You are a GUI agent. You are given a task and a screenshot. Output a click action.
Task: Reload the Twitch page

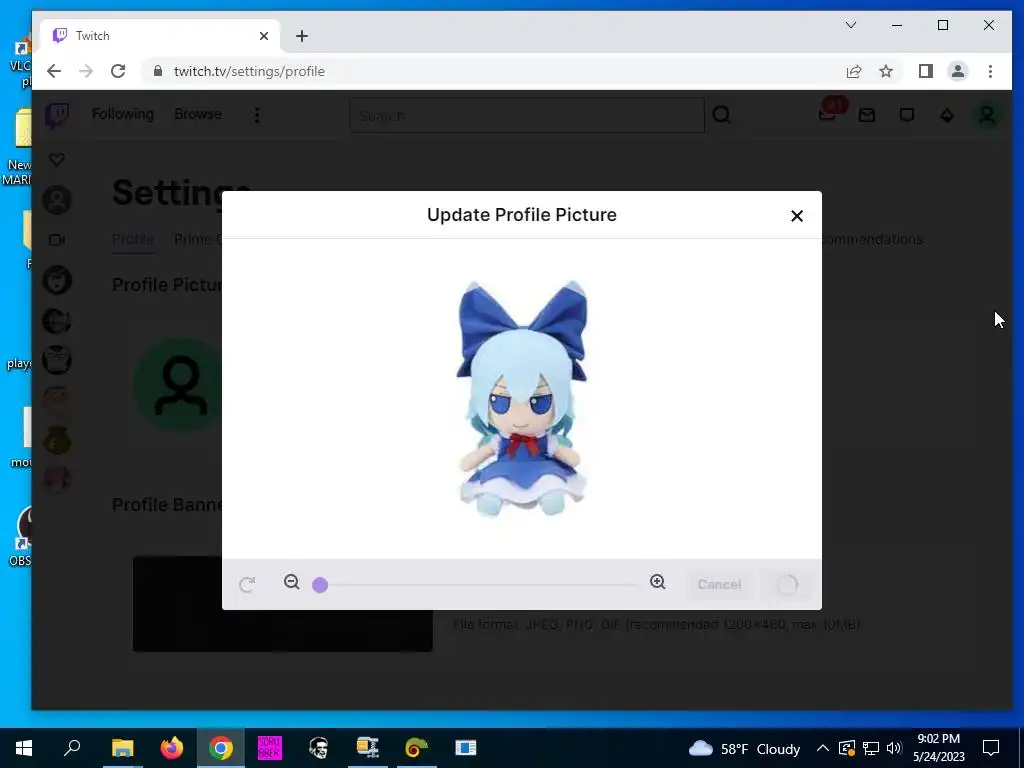tap(118, 71)
